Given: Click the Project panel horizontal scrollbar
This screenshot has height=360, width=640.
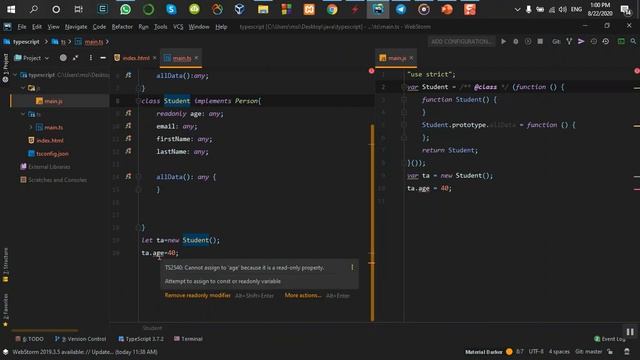Looking at the screenshot, I should pyautogui.click(x=45, y=330).
